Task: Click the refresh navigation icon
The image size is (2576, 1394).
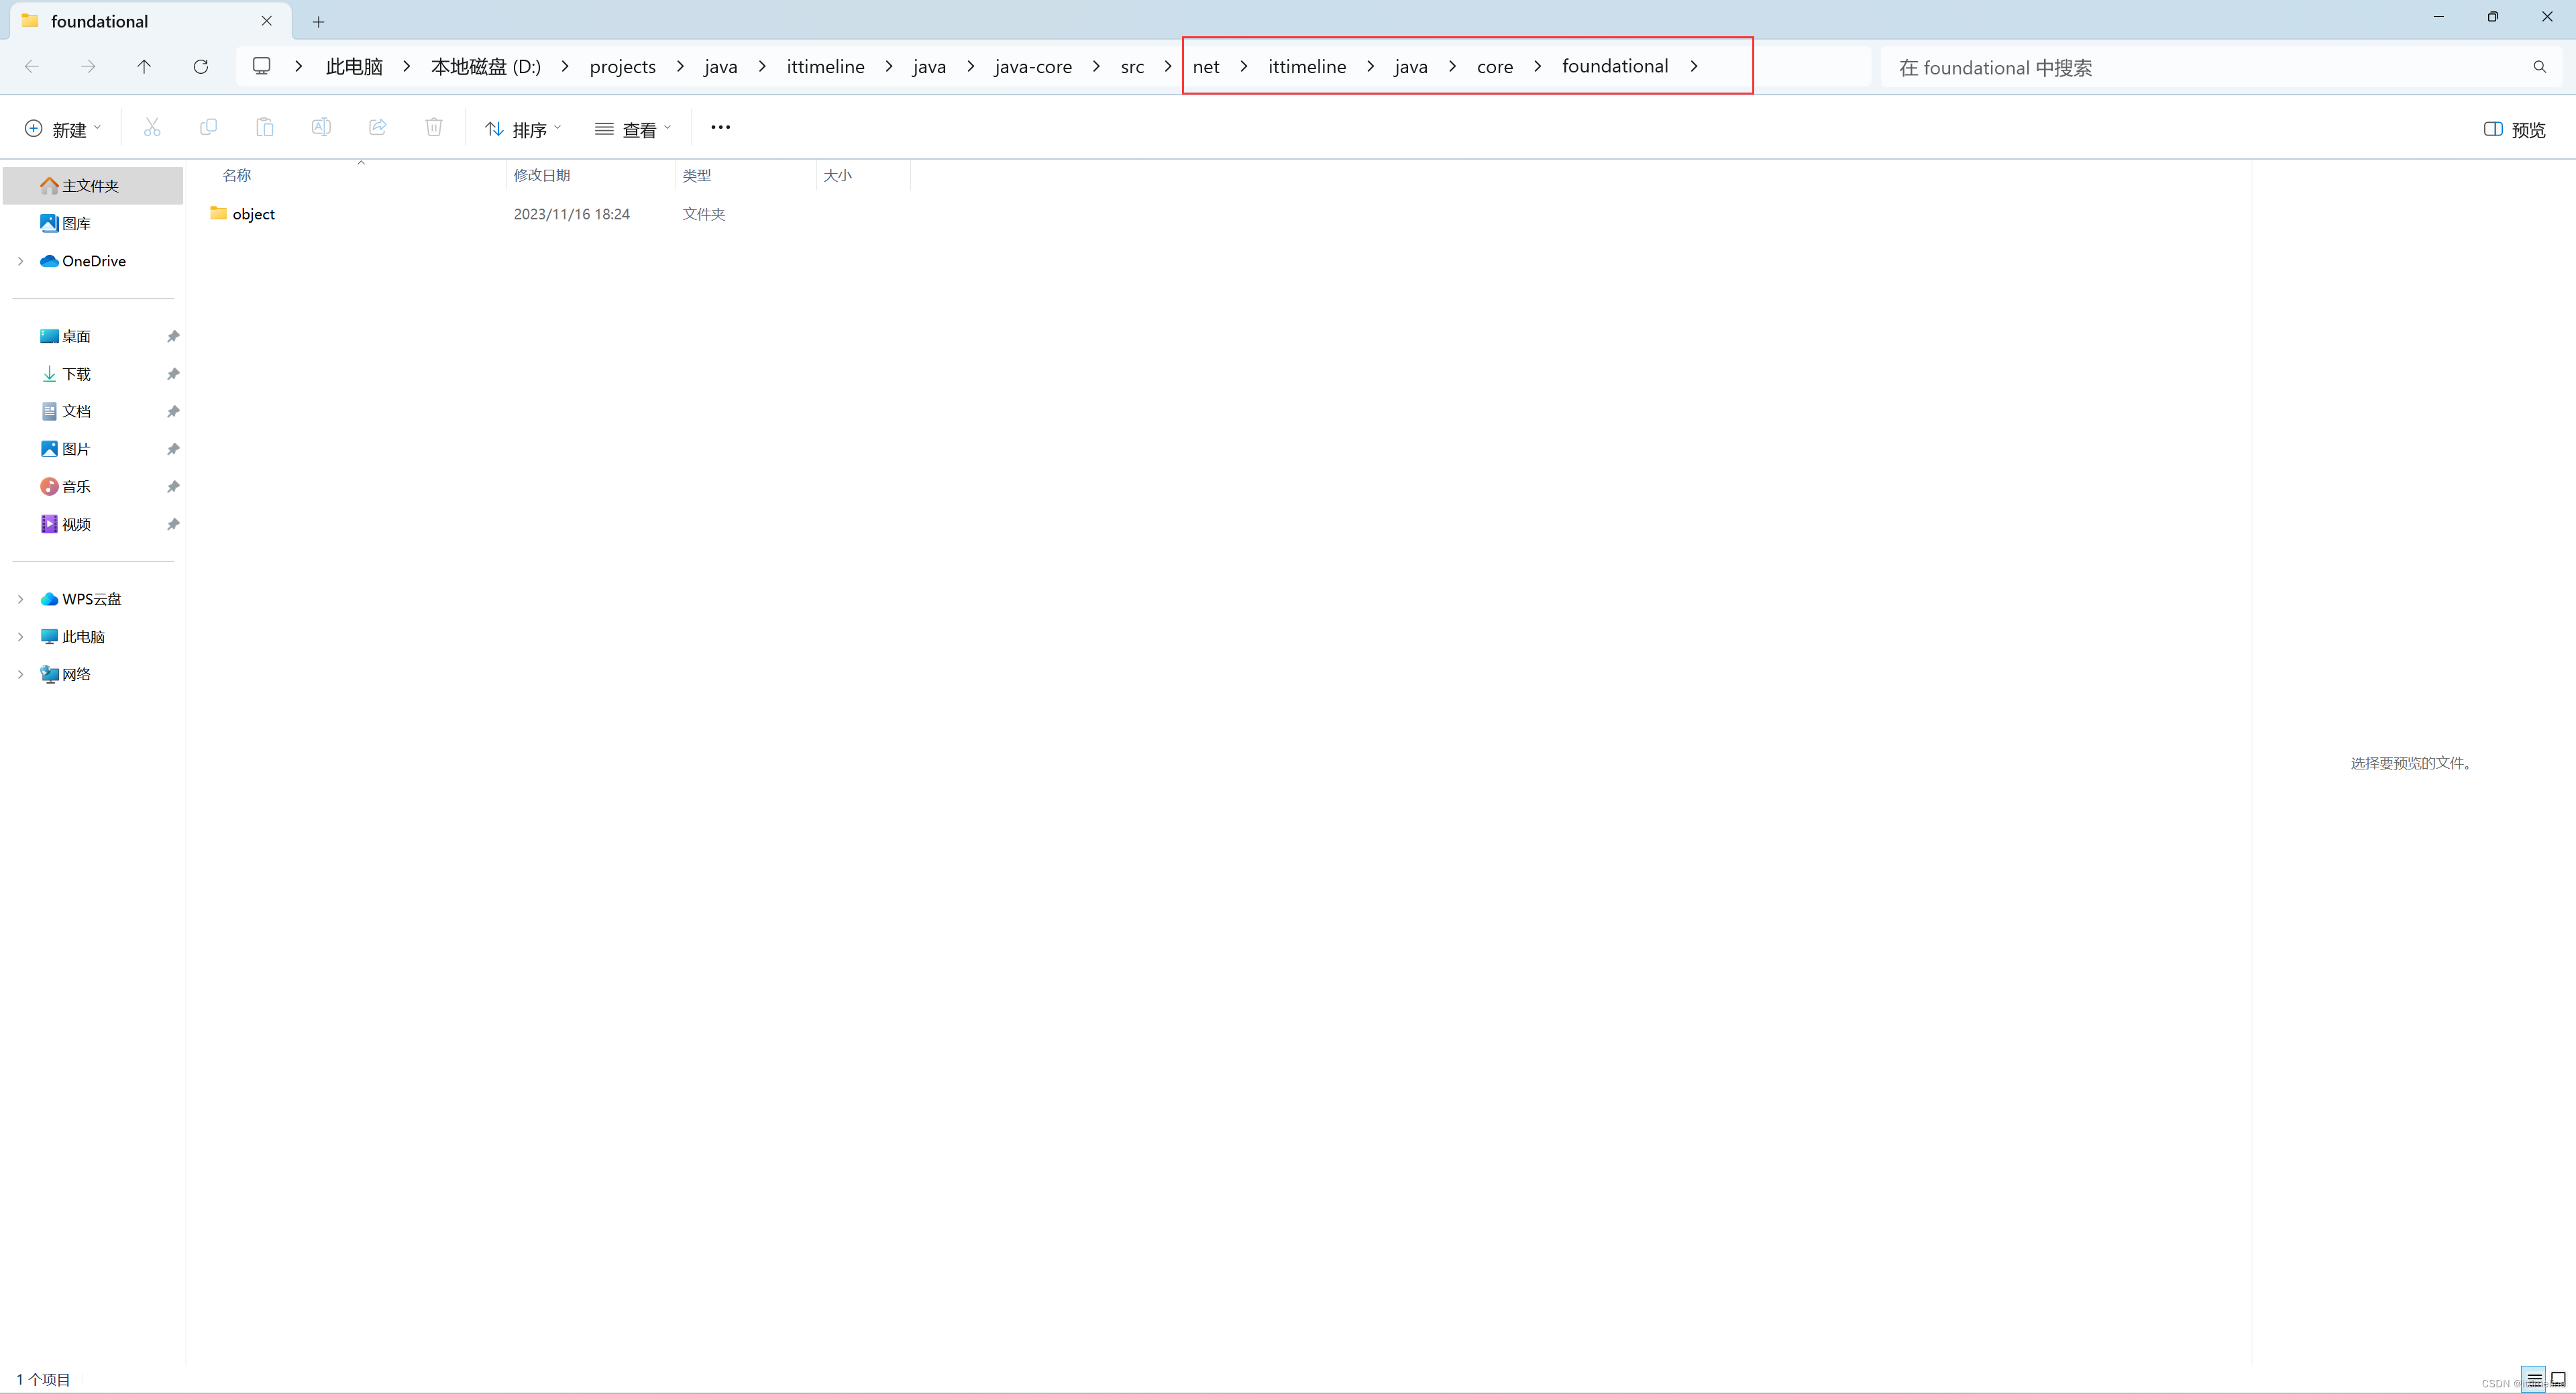Action: click(x=201, y=65)
